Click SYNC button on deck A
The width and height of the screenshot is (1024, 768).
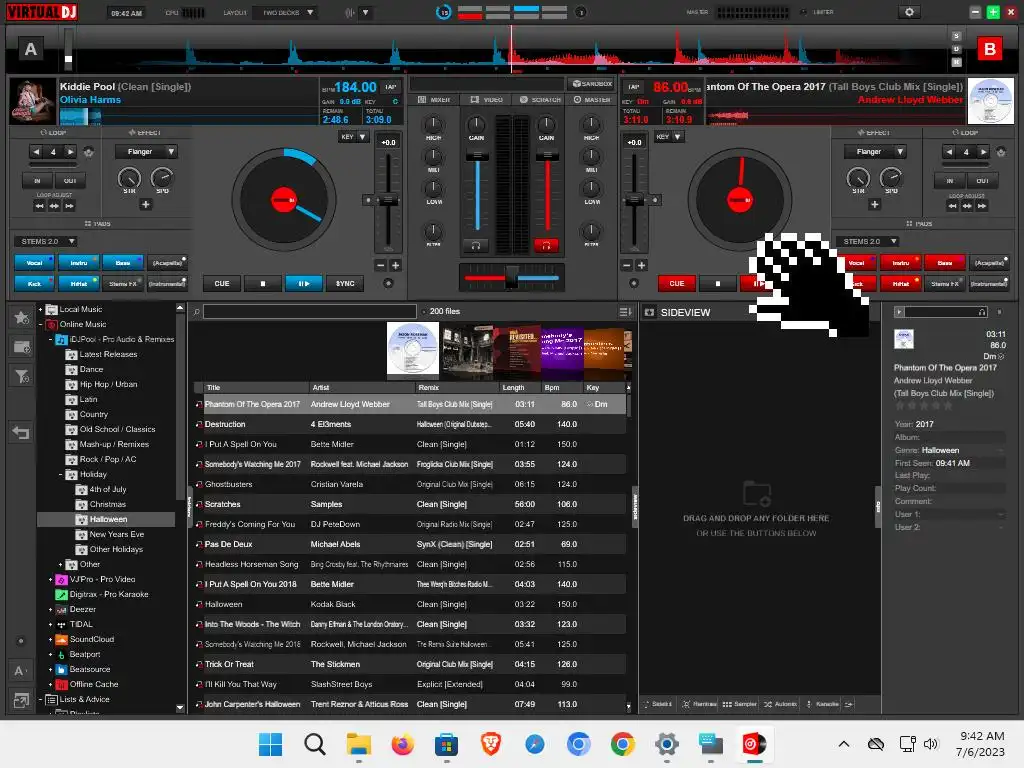[345, 283]
